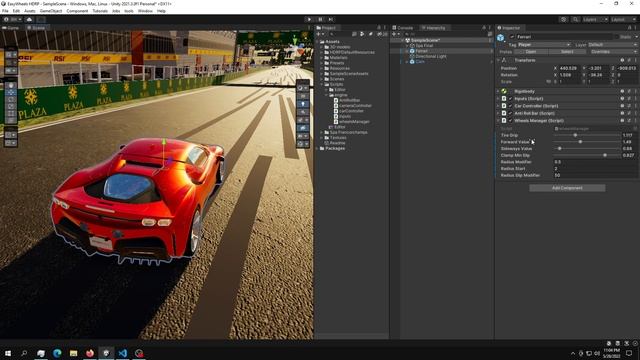640x360 pixels.
Task: Open undo history icon in top toolbar
Action: [x=563, y=19]
